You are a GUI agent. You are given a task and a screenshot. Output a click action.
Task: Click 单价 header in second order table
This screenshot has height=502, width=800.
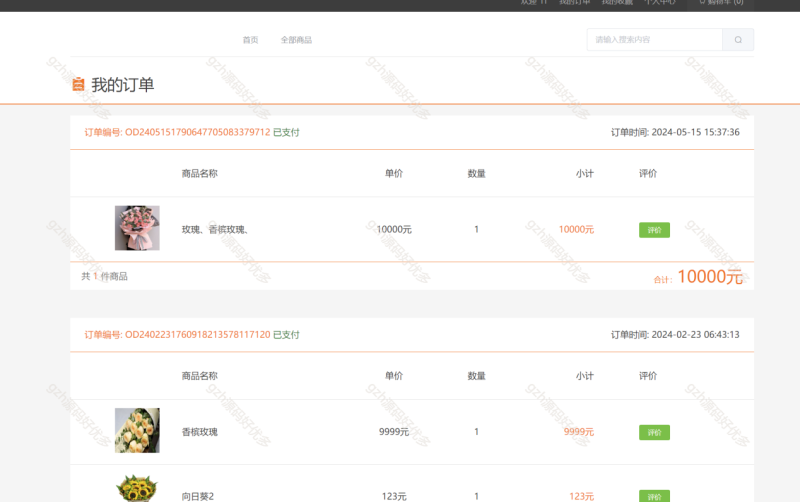coord(394,376)
